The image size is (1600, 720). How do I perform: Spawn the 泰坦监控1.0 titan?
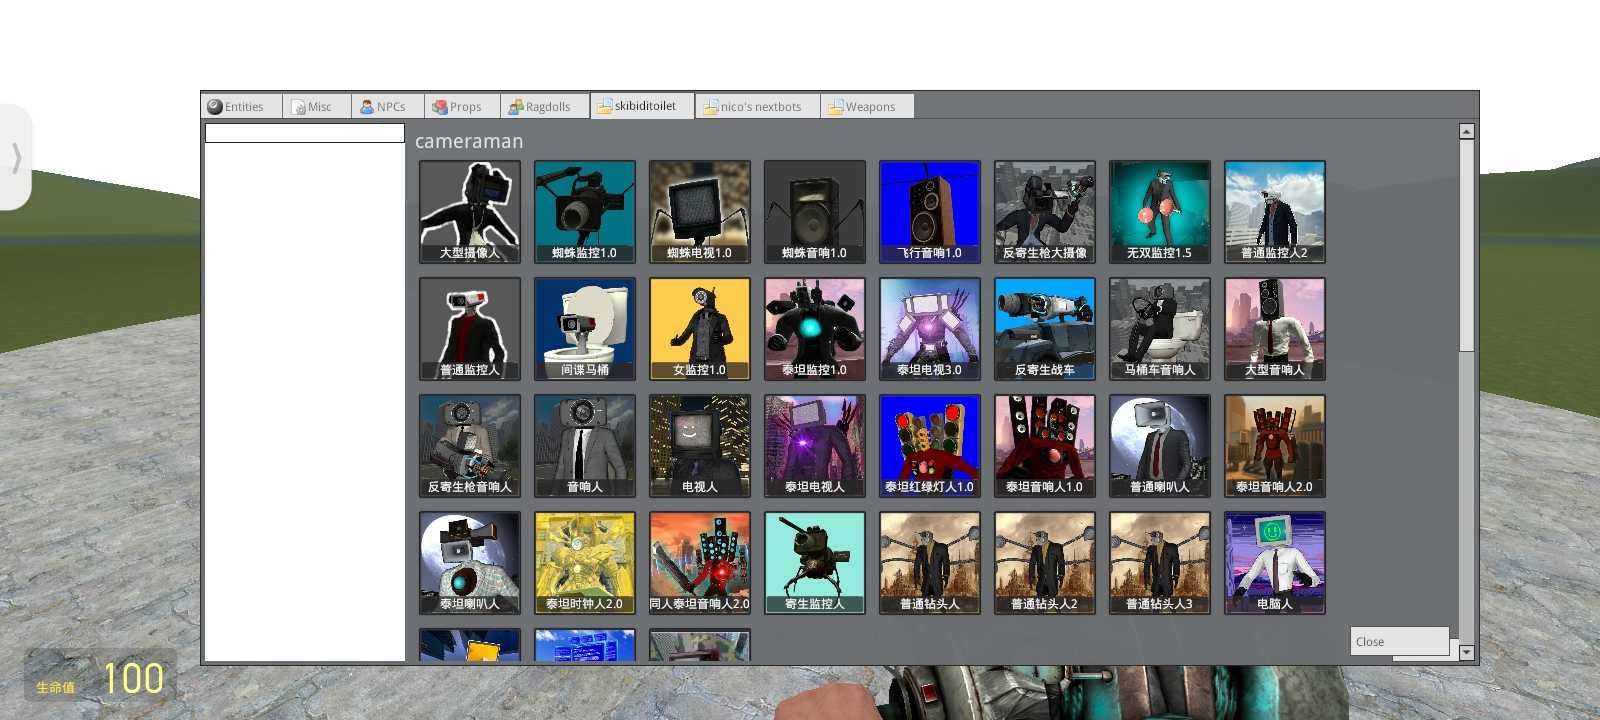tap(815, 329)
